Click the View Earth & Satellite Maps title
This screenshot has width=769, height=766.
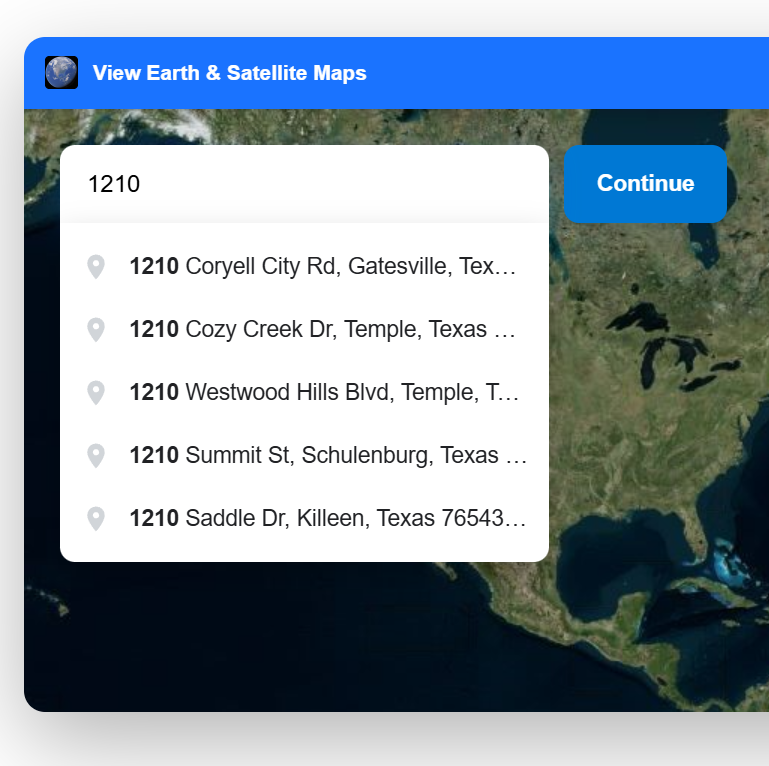coord(230,73)
